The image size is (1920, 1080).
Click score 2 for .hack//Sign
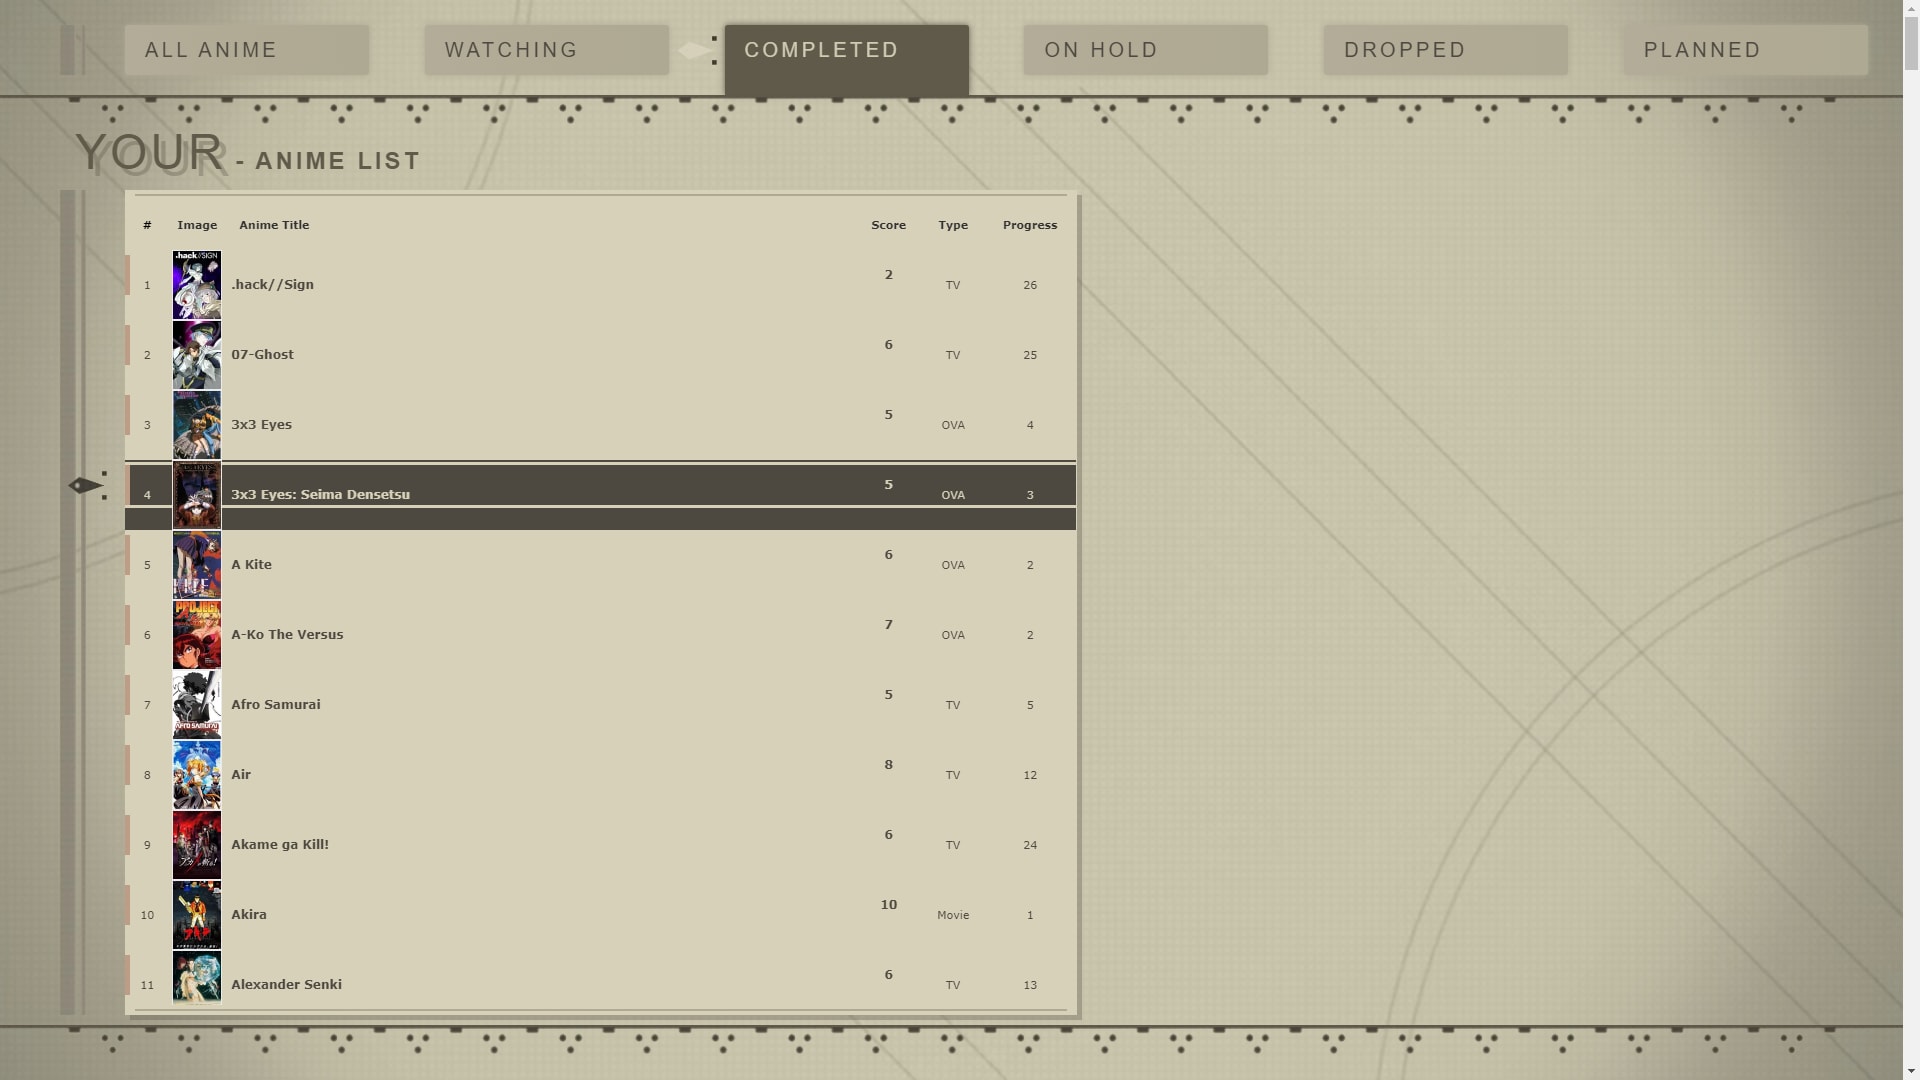(x=888, y=275)
